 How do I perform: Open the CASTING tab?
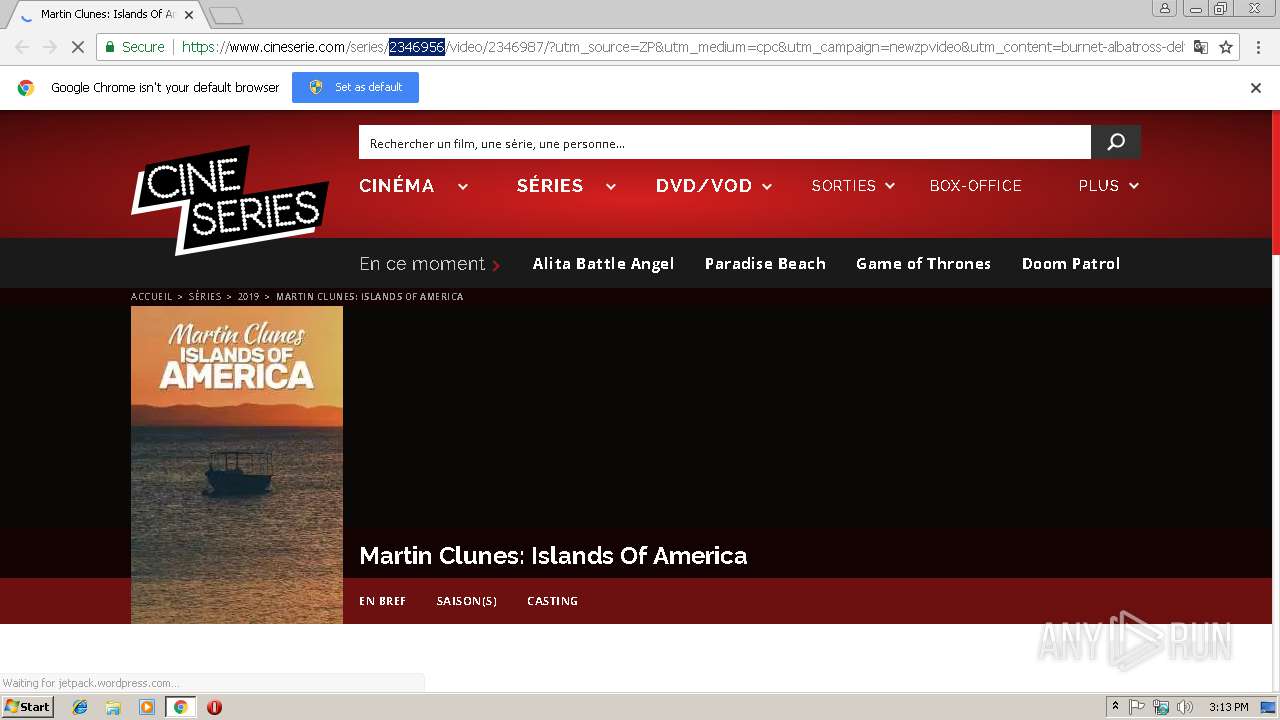click(552, 601)
